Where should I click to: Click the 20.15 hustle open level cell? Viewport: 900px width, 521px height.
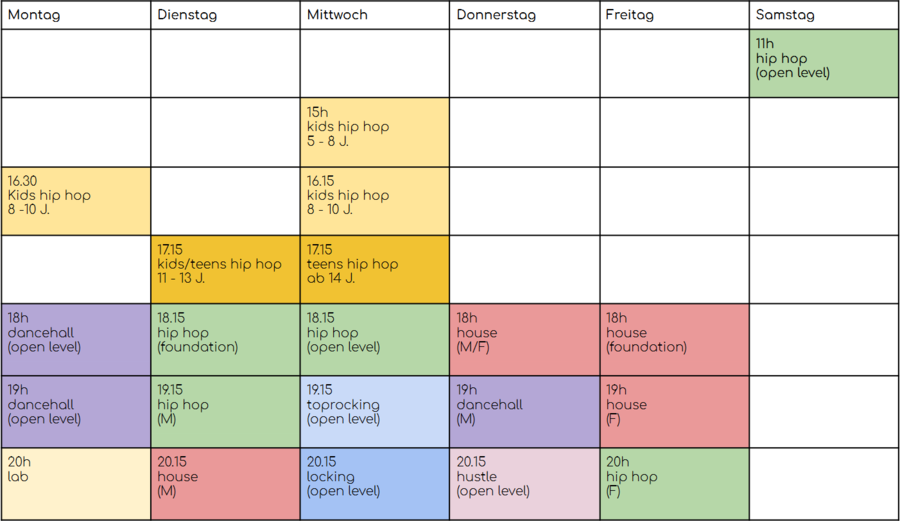[525, 484]
